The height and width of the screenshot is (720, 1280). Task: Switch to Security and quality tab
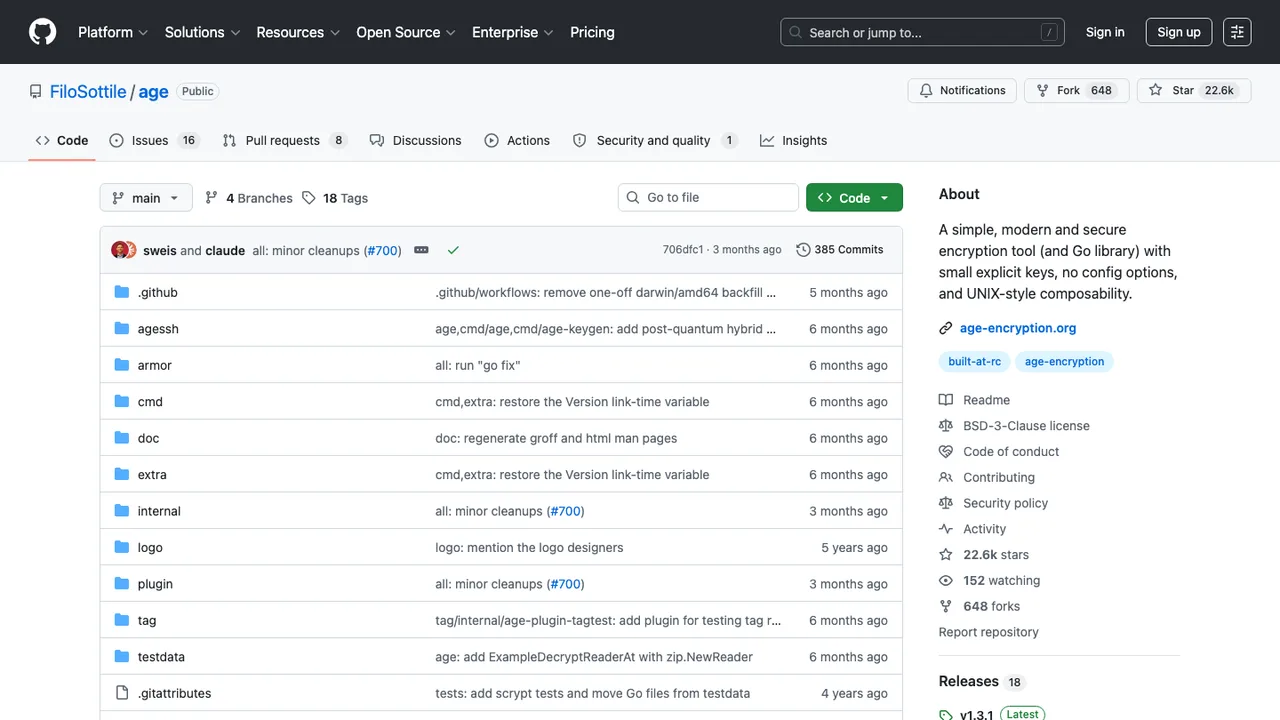(654, 141)
